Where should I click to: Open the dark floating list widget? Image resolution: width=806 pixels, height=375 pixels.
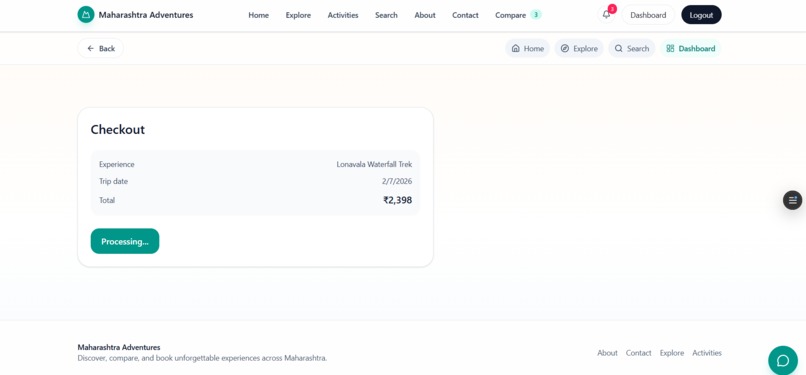click(792, 200)
